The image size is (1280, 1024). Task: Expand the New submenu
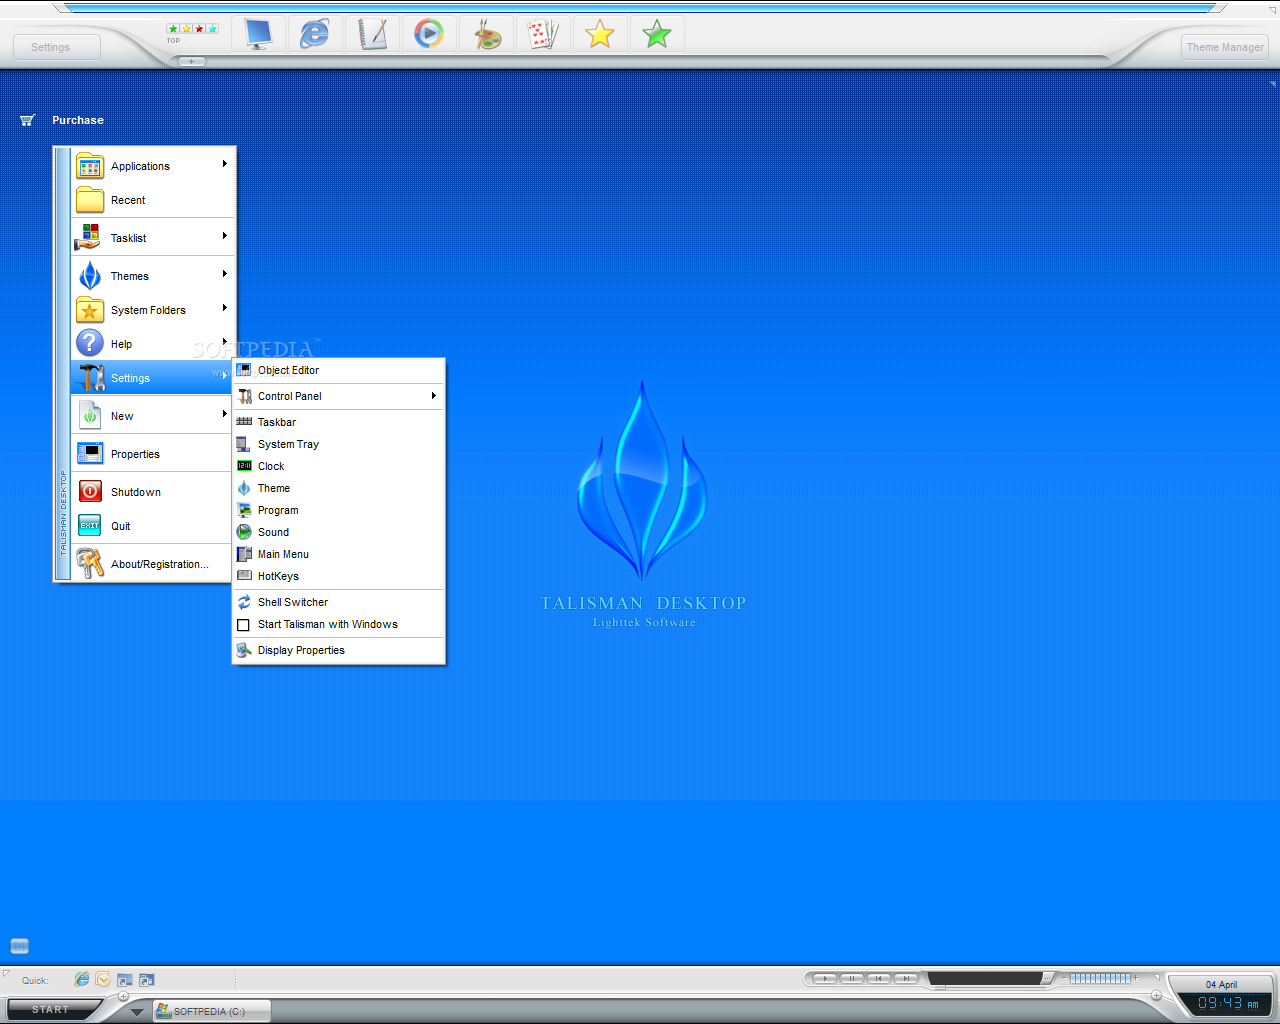(153, 416)
